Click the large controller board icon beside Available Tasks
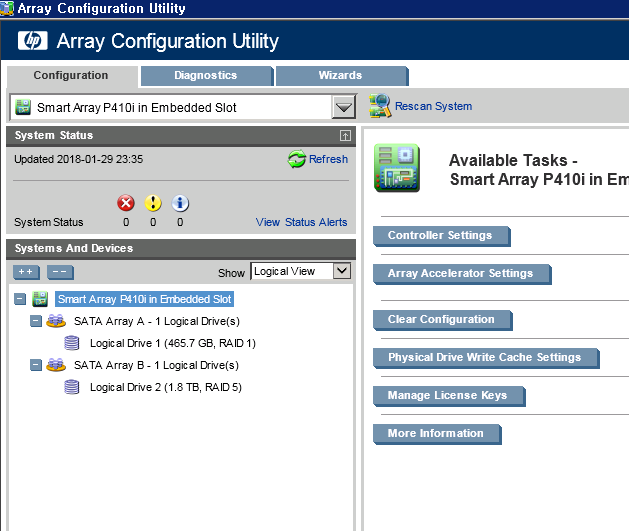Screen dimensions: 629x531 click(397, 168)
